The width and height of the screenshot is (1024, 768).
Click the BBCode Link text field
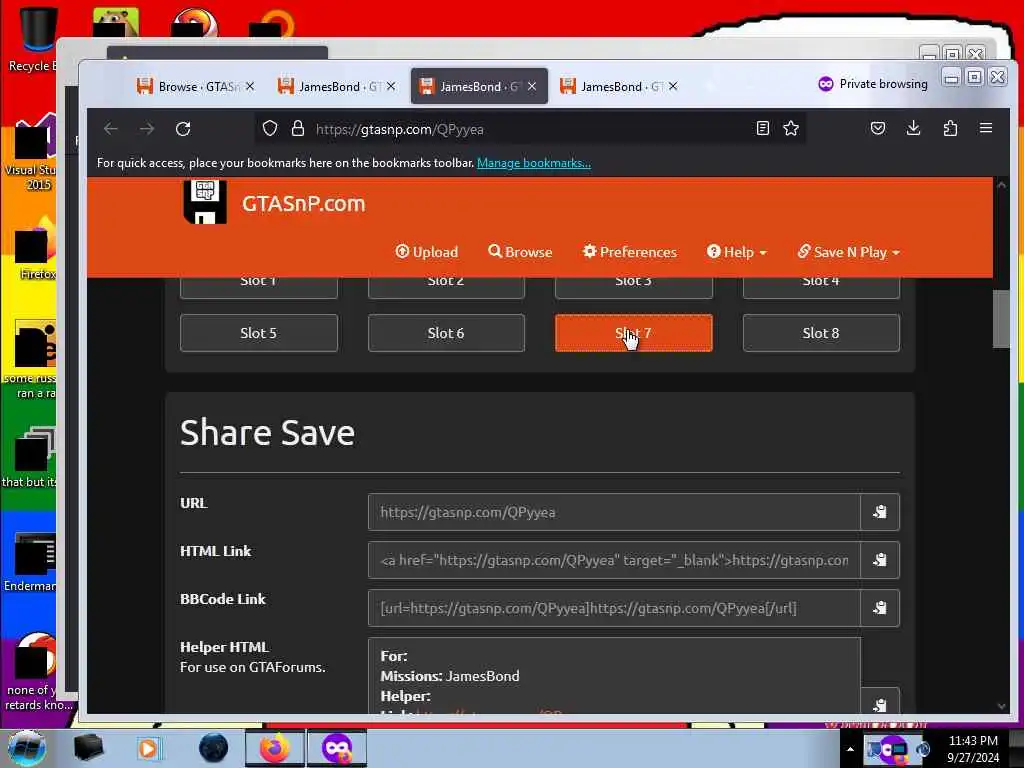click(614, 608)
